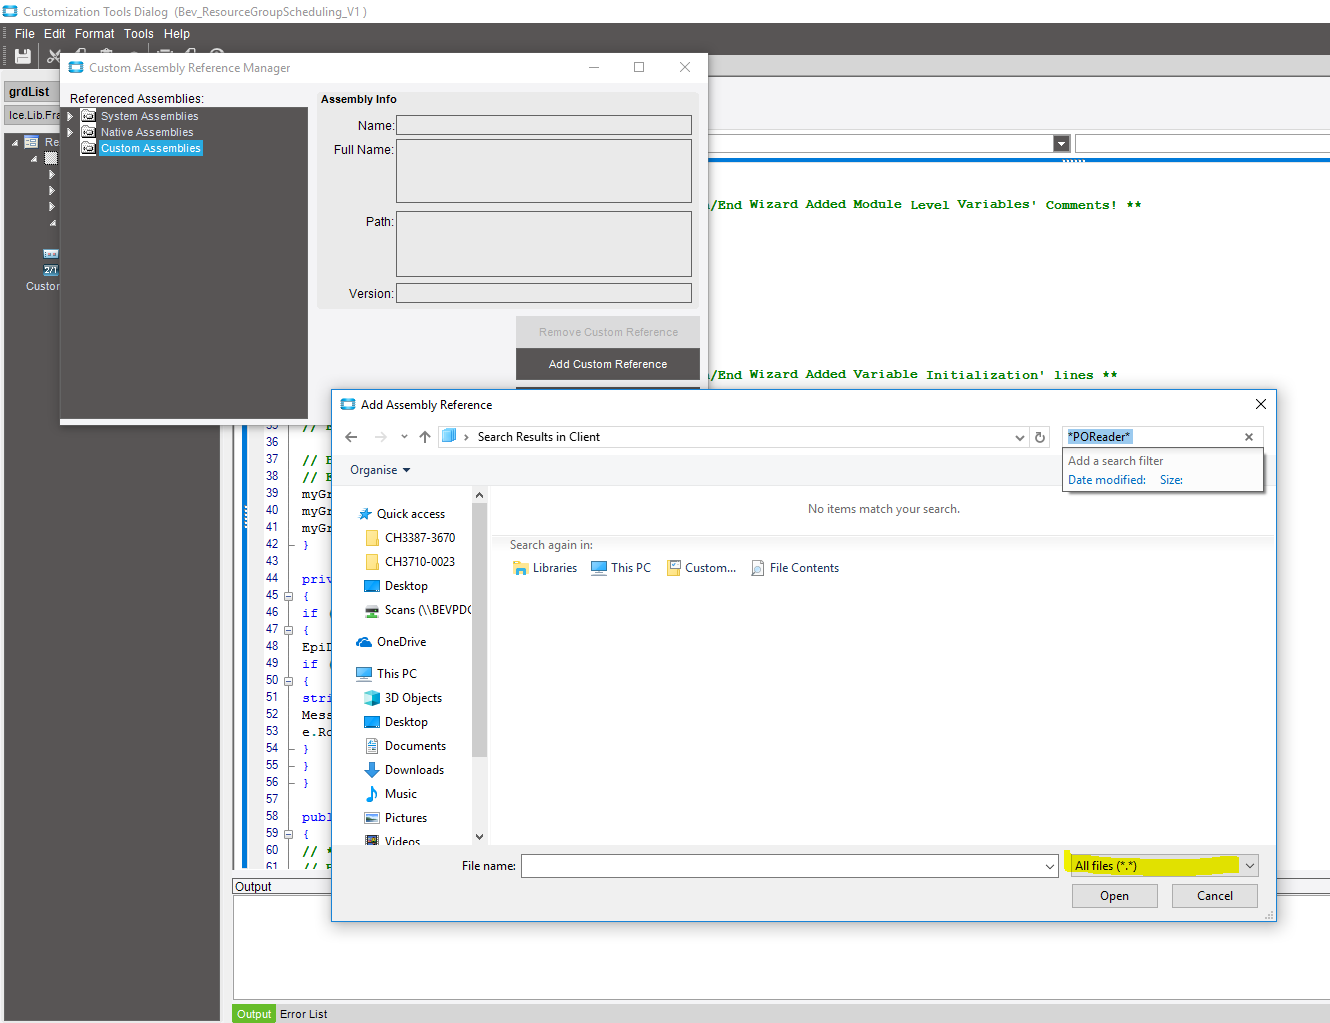Open Organise dropdown menu

point(380,470)
